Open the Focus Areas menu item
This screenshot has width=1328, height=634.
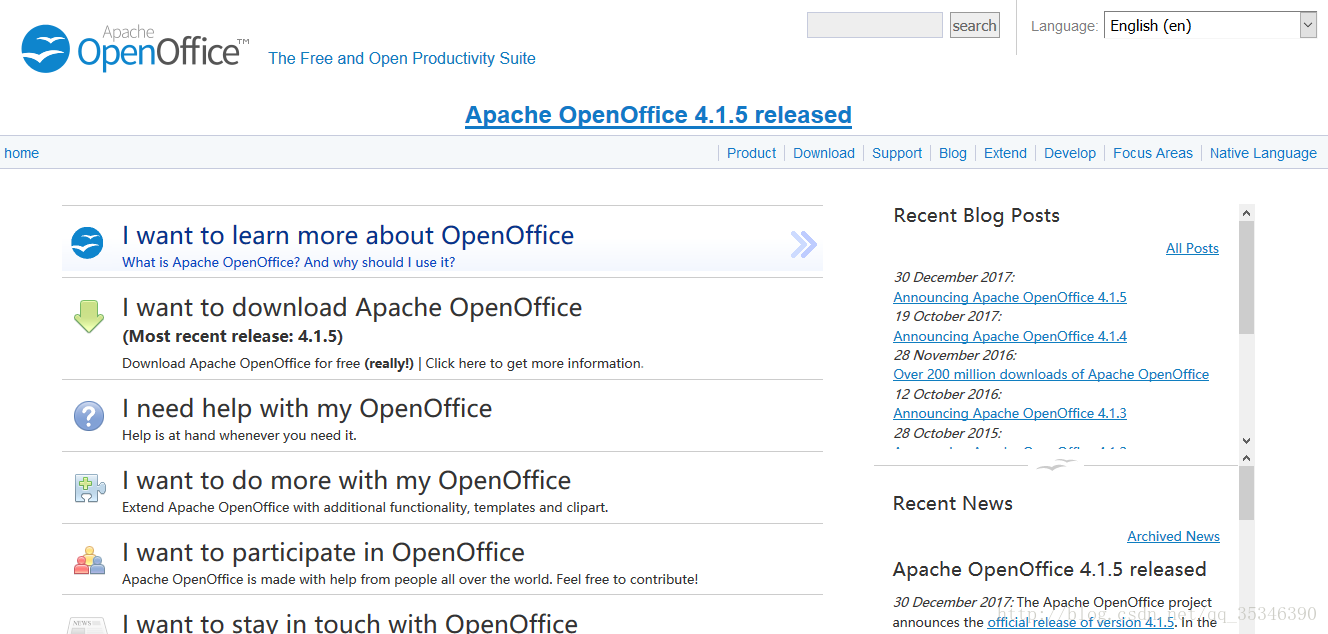tap(1153, 153)
